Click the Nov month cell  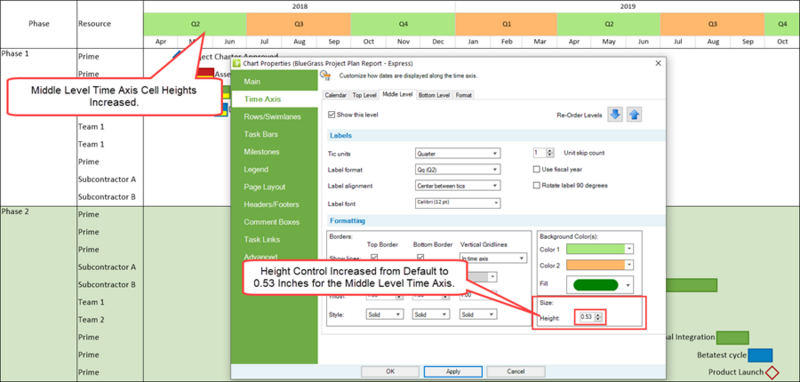tap(404, 42)
